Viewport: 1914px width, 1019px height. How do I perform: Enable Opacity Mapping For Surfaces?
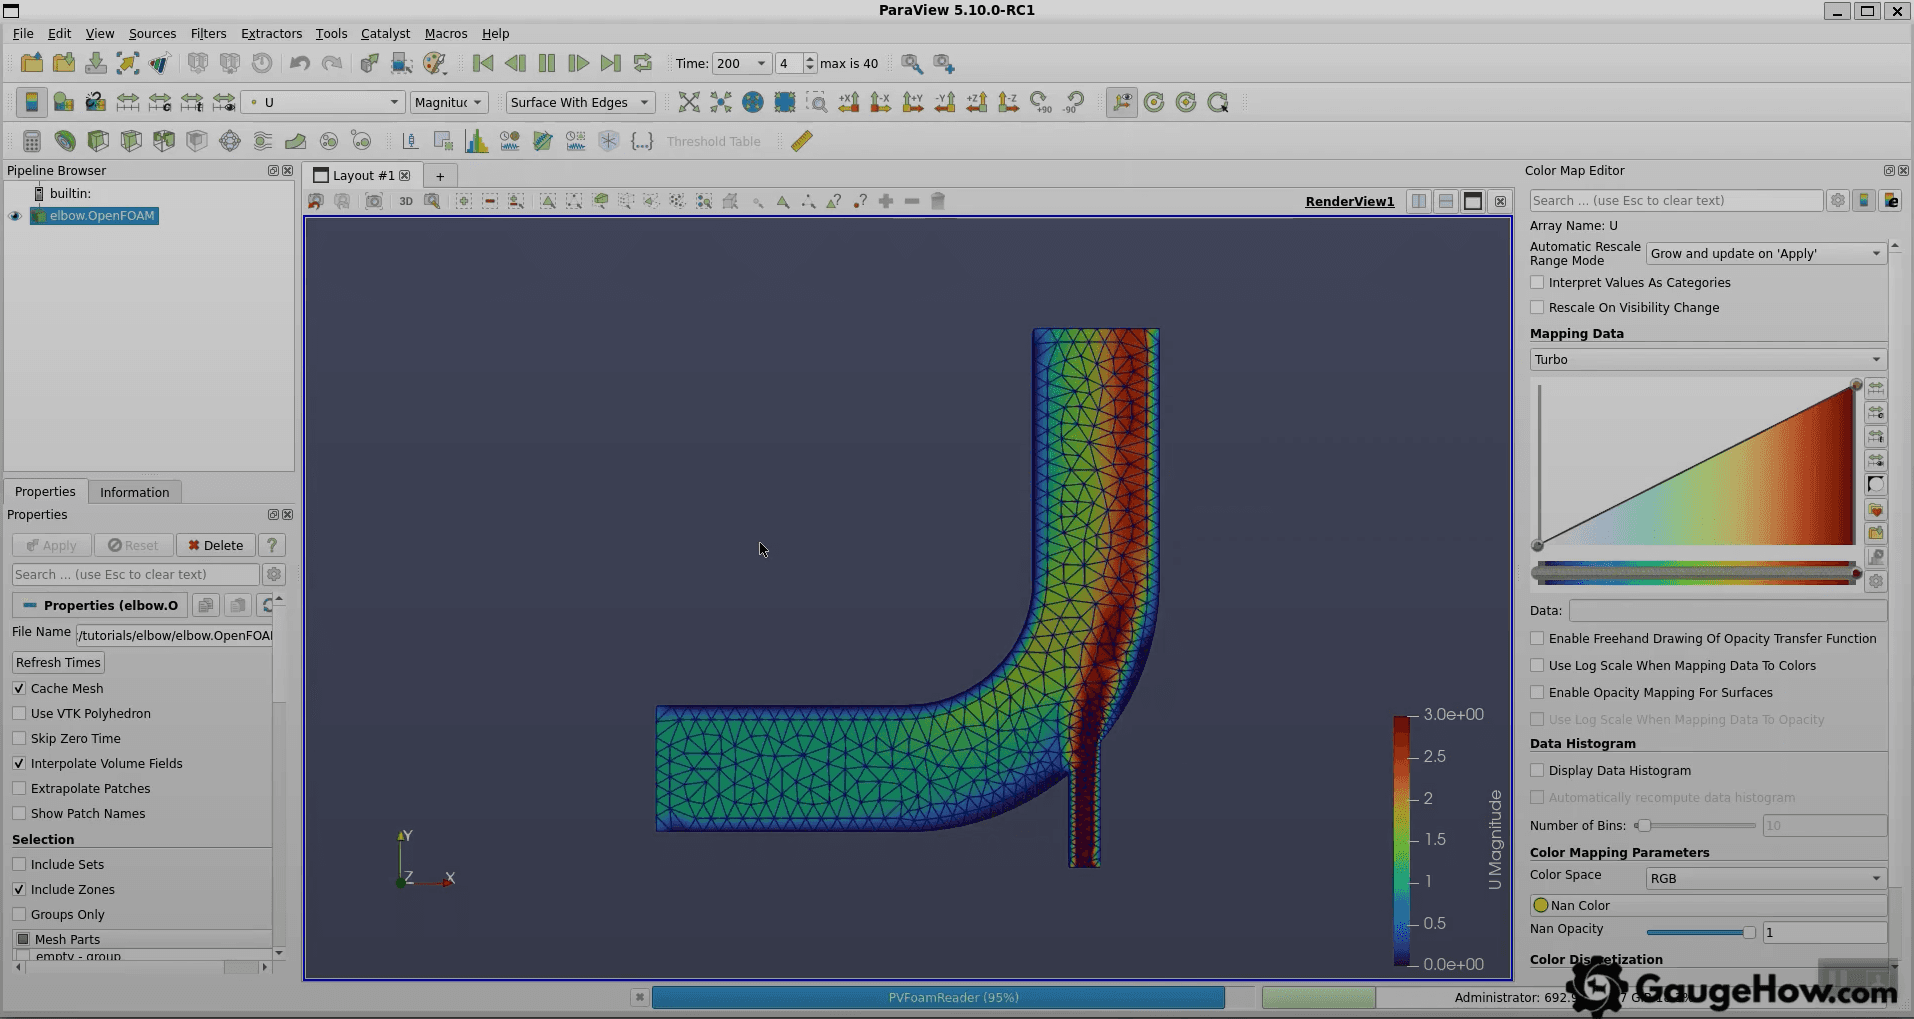[1538, 692]
